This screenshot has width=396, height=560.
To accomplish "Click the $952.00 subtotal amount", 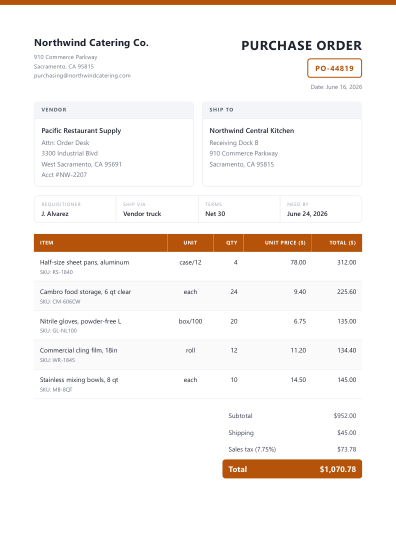I will pyautogui.click(x=345, y=416).
